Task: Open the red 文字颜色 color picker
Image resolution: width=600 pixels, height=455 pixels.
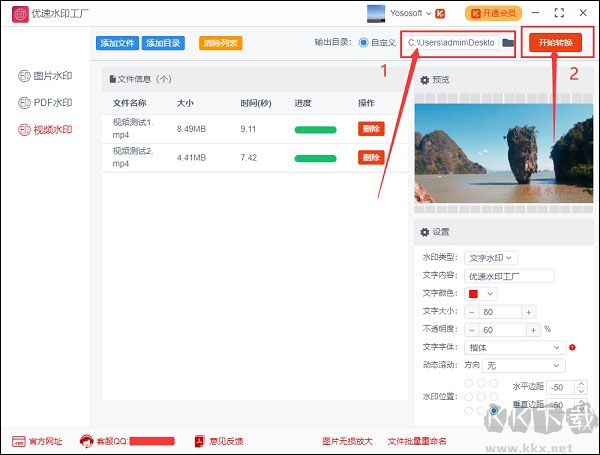Action: (481, 294)
